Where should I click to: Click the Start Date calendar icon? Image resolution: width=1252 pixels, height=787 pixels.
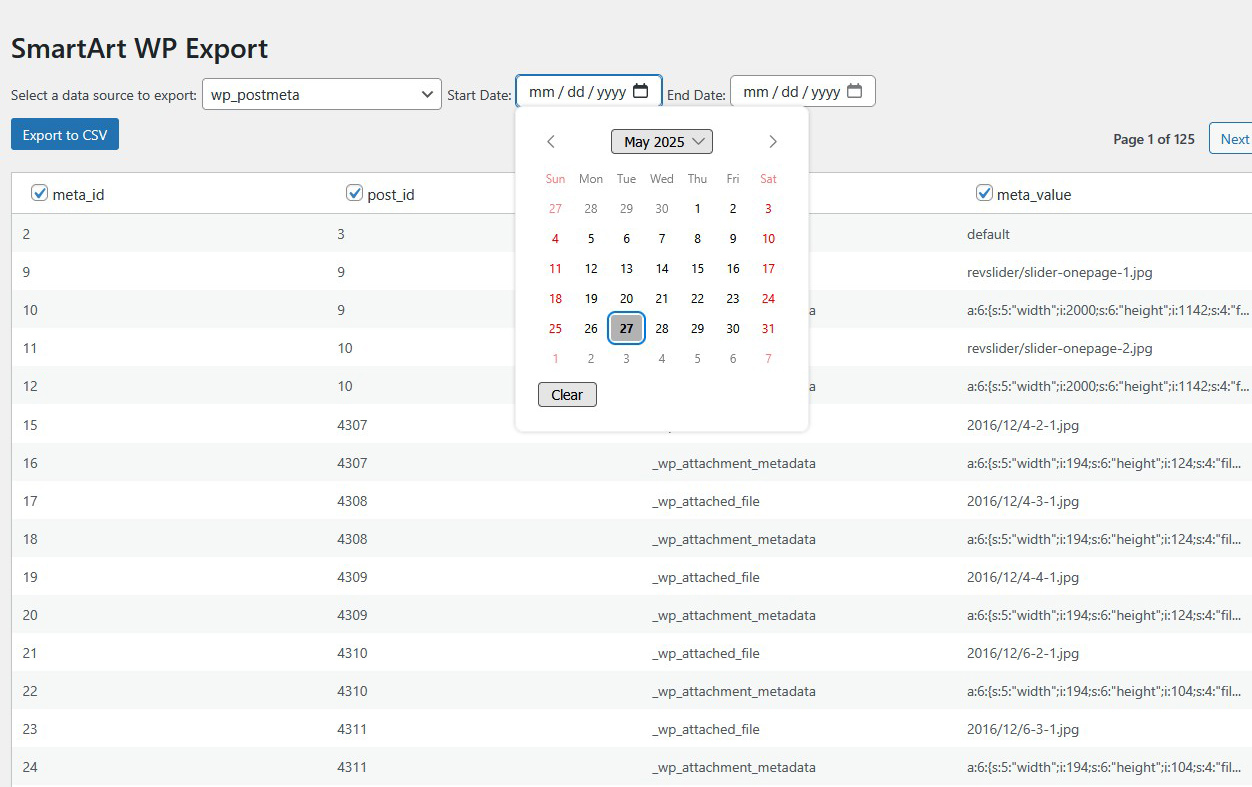tap(641, 92)
